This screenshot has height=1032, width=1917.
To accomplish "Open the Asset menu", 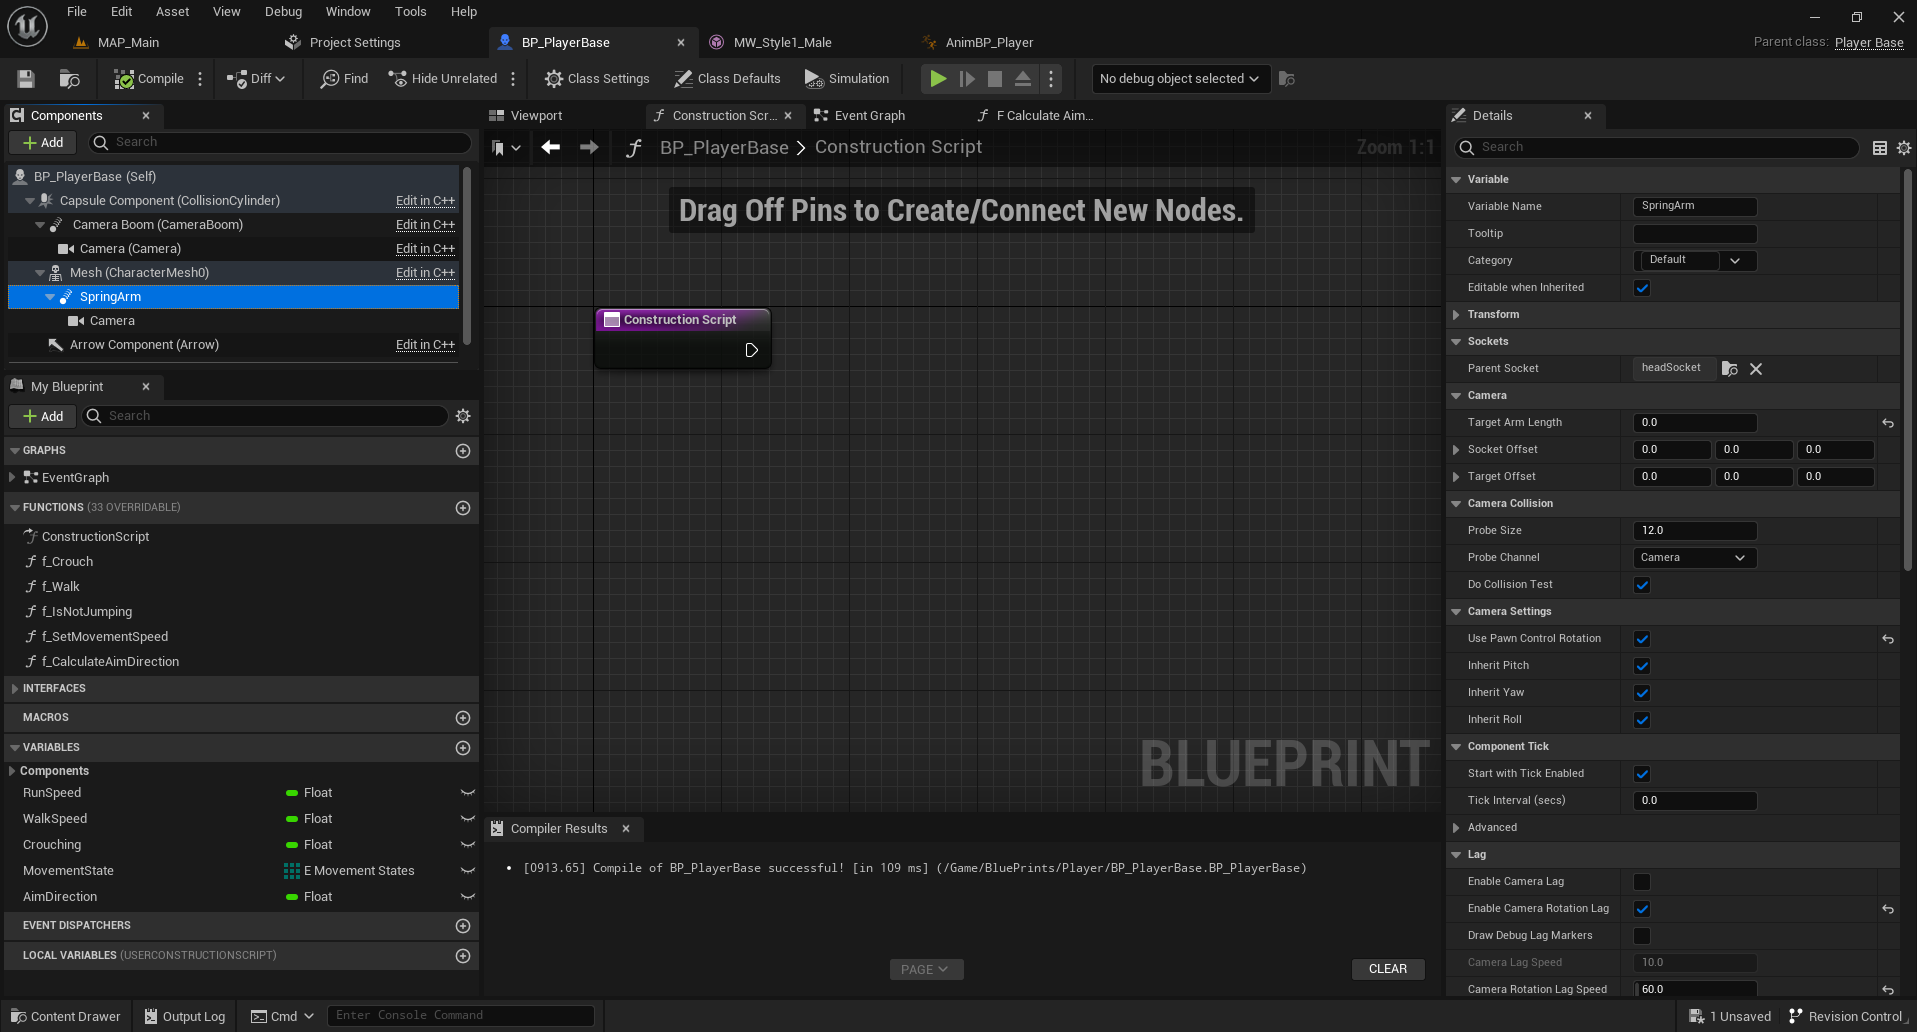I will pos(172,12).
